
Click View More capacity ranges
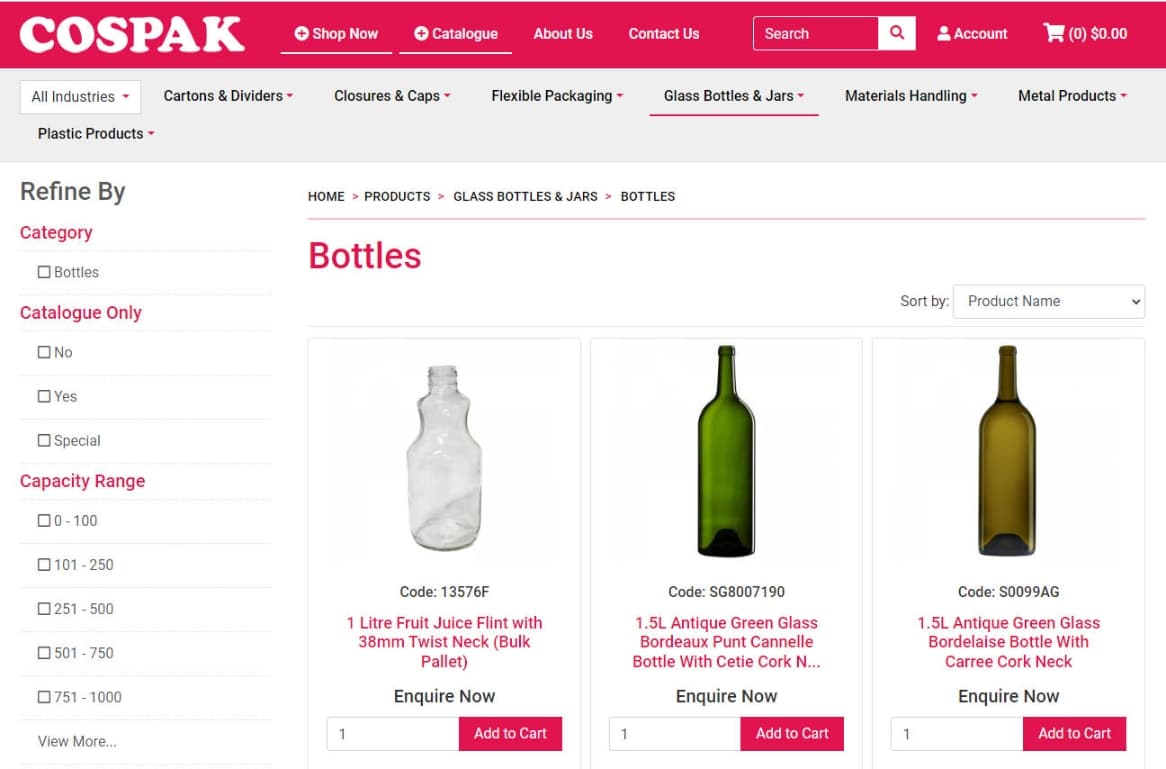[77, 741]
